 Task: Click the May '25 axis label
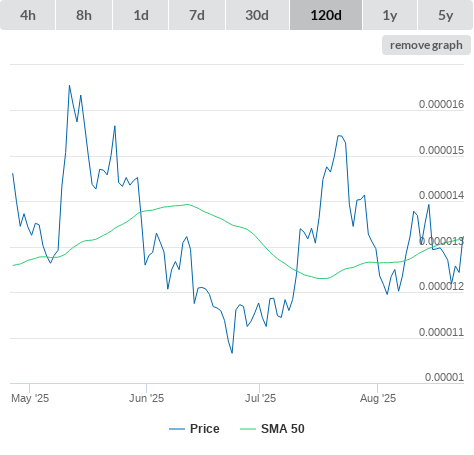click(30, 398)
